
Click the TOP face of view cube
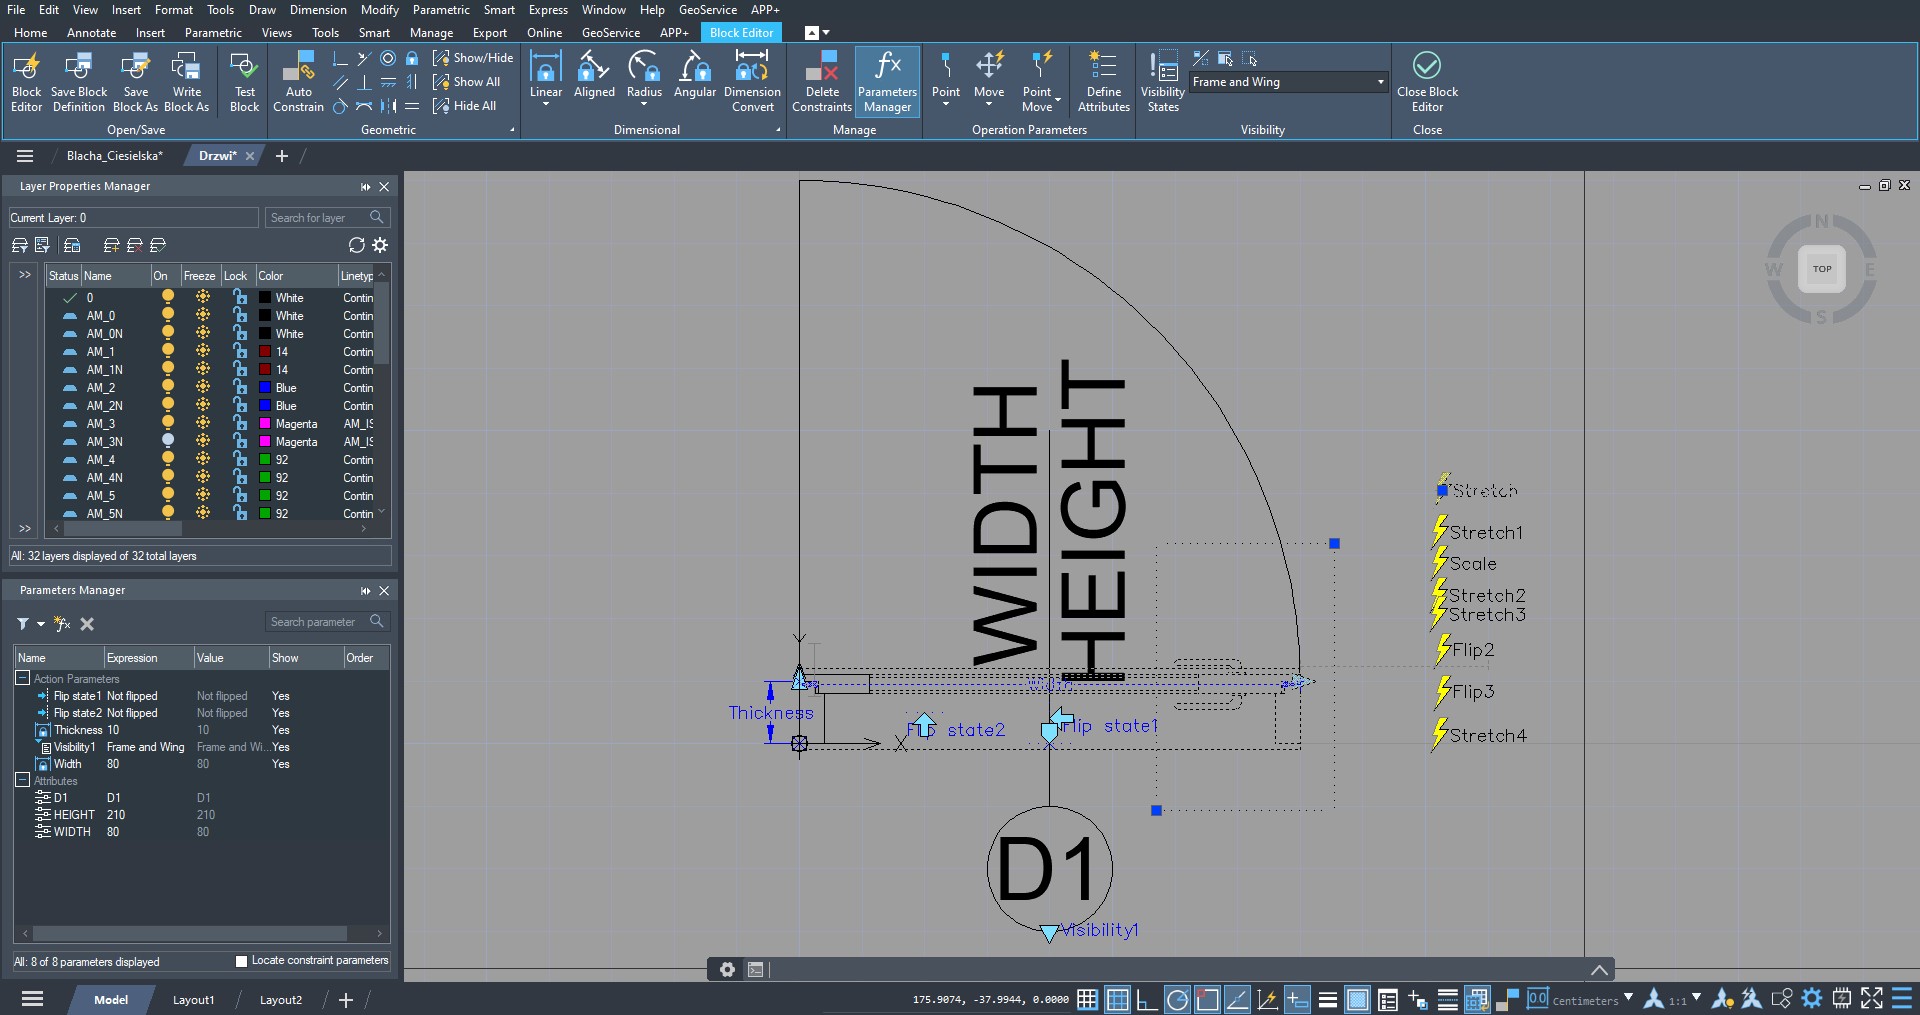coord(1822,269)
